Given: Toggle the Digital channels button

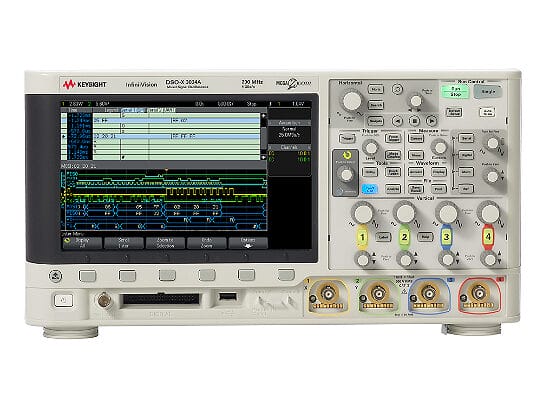Looking at the screenshot, I should [466, 155].
